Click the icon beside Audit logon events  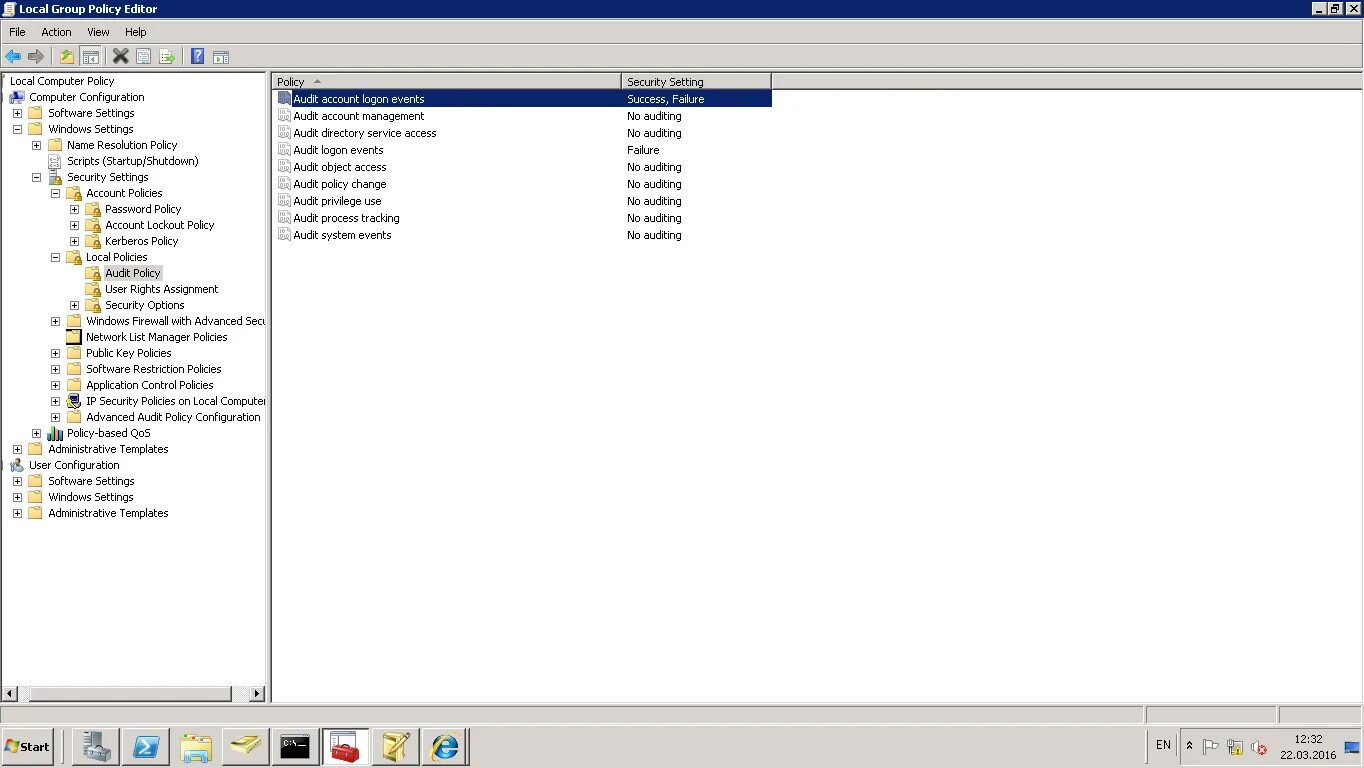tap(284, 150)
